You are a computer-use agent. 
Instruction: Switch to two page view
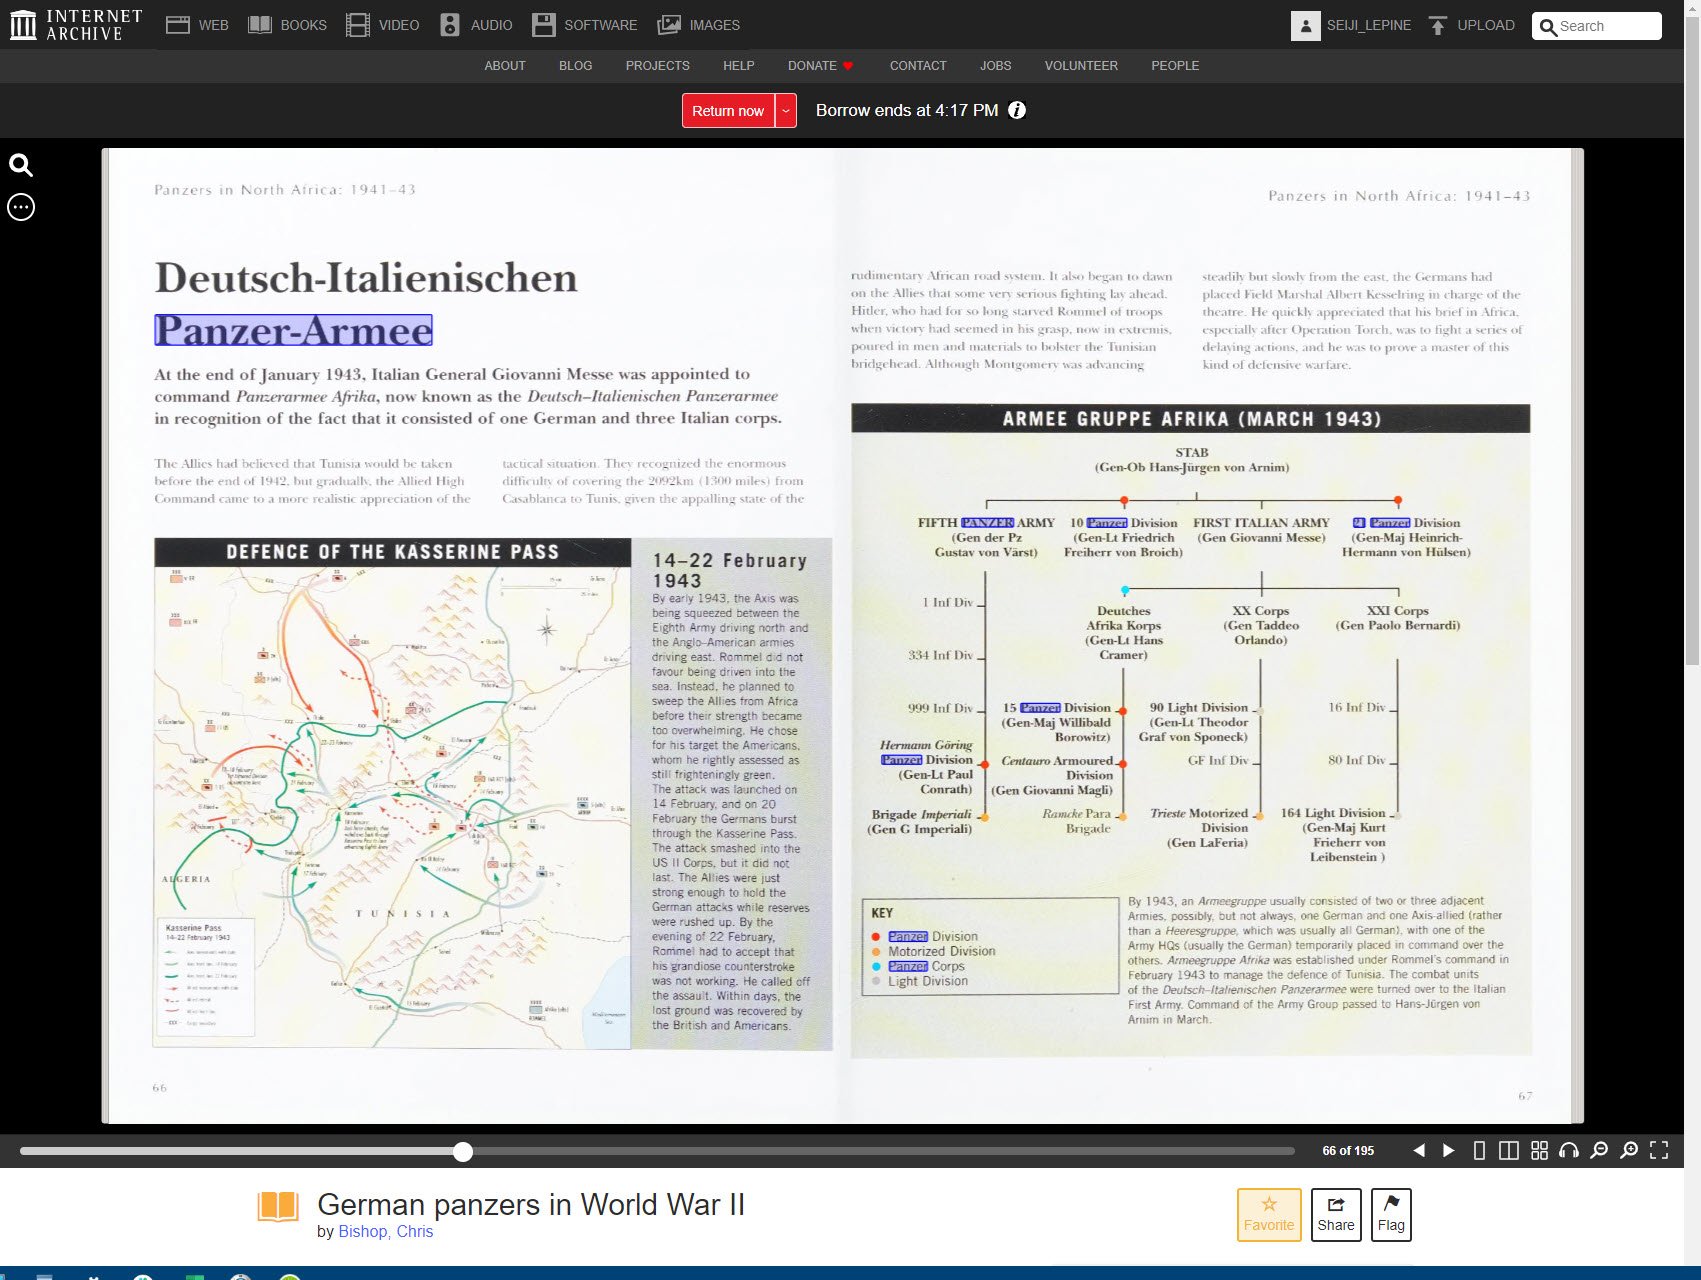click(1509, 1151)
